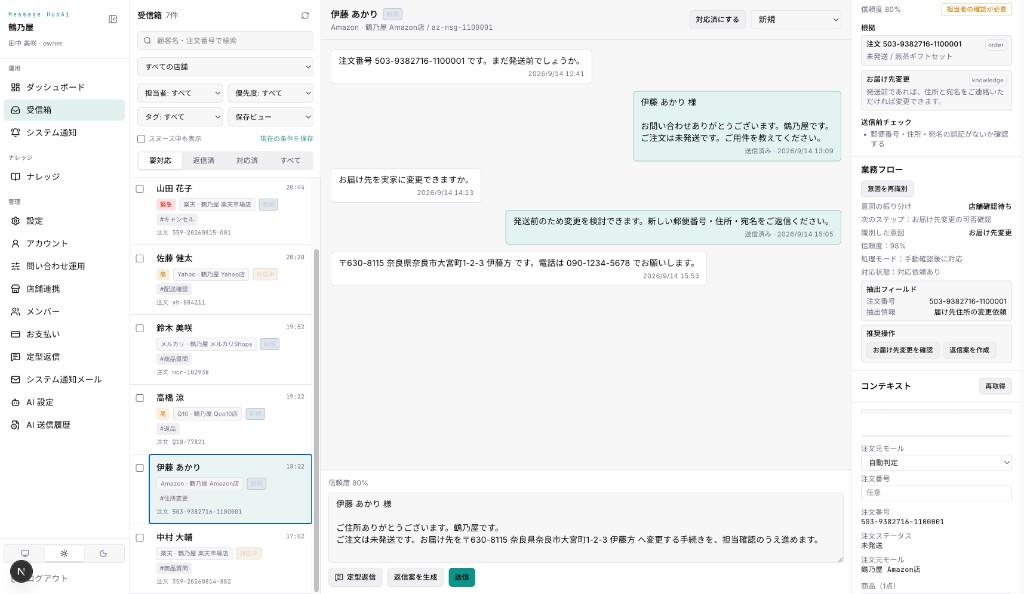This screenshot has height=594, width=1024.
Task: Collapse the sidebar with the panel icon
Action: point(113,19)
